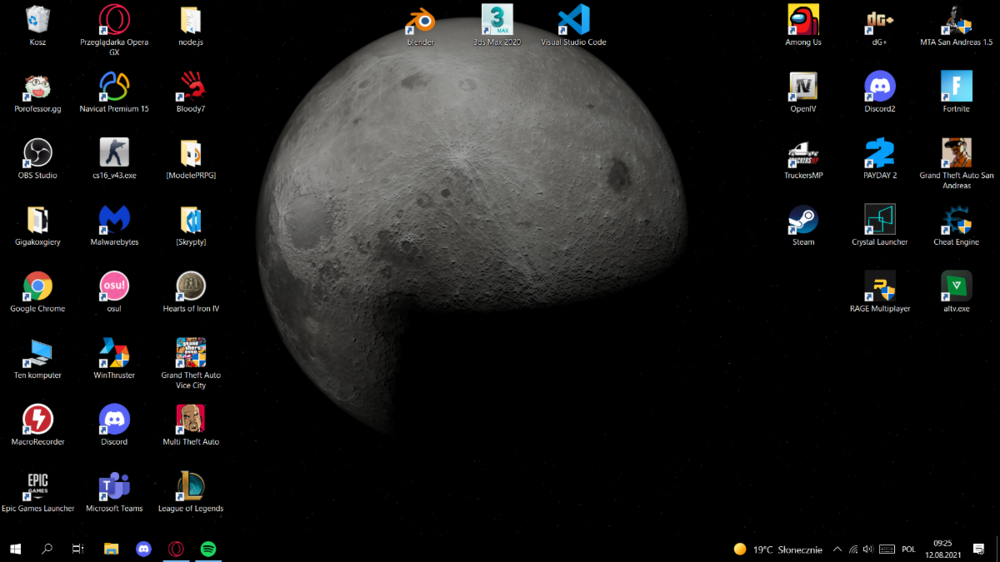Open the touch keyboard tray icon
Image resolution: width=1000 pixels, height=562 pixels.
[x=886, y=549]
